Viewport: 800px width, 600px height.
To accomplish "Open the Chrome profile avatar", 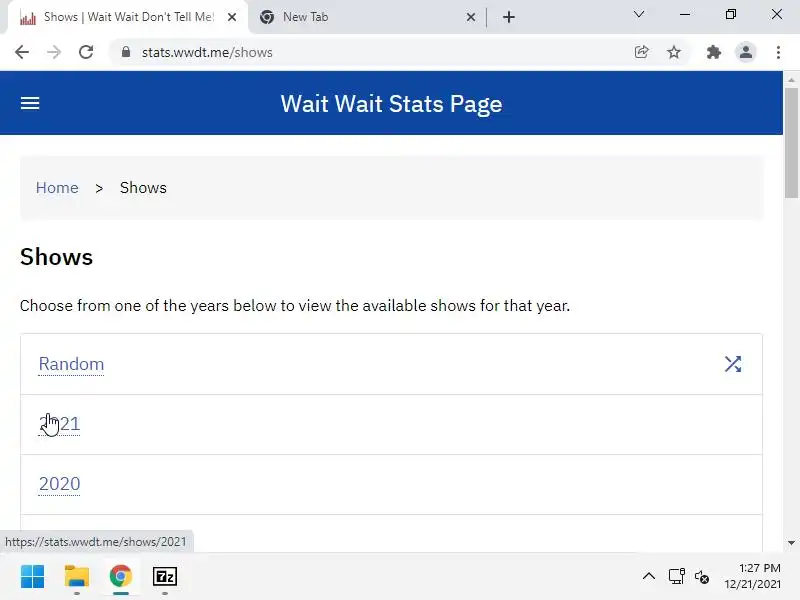I will coord(745,52).
